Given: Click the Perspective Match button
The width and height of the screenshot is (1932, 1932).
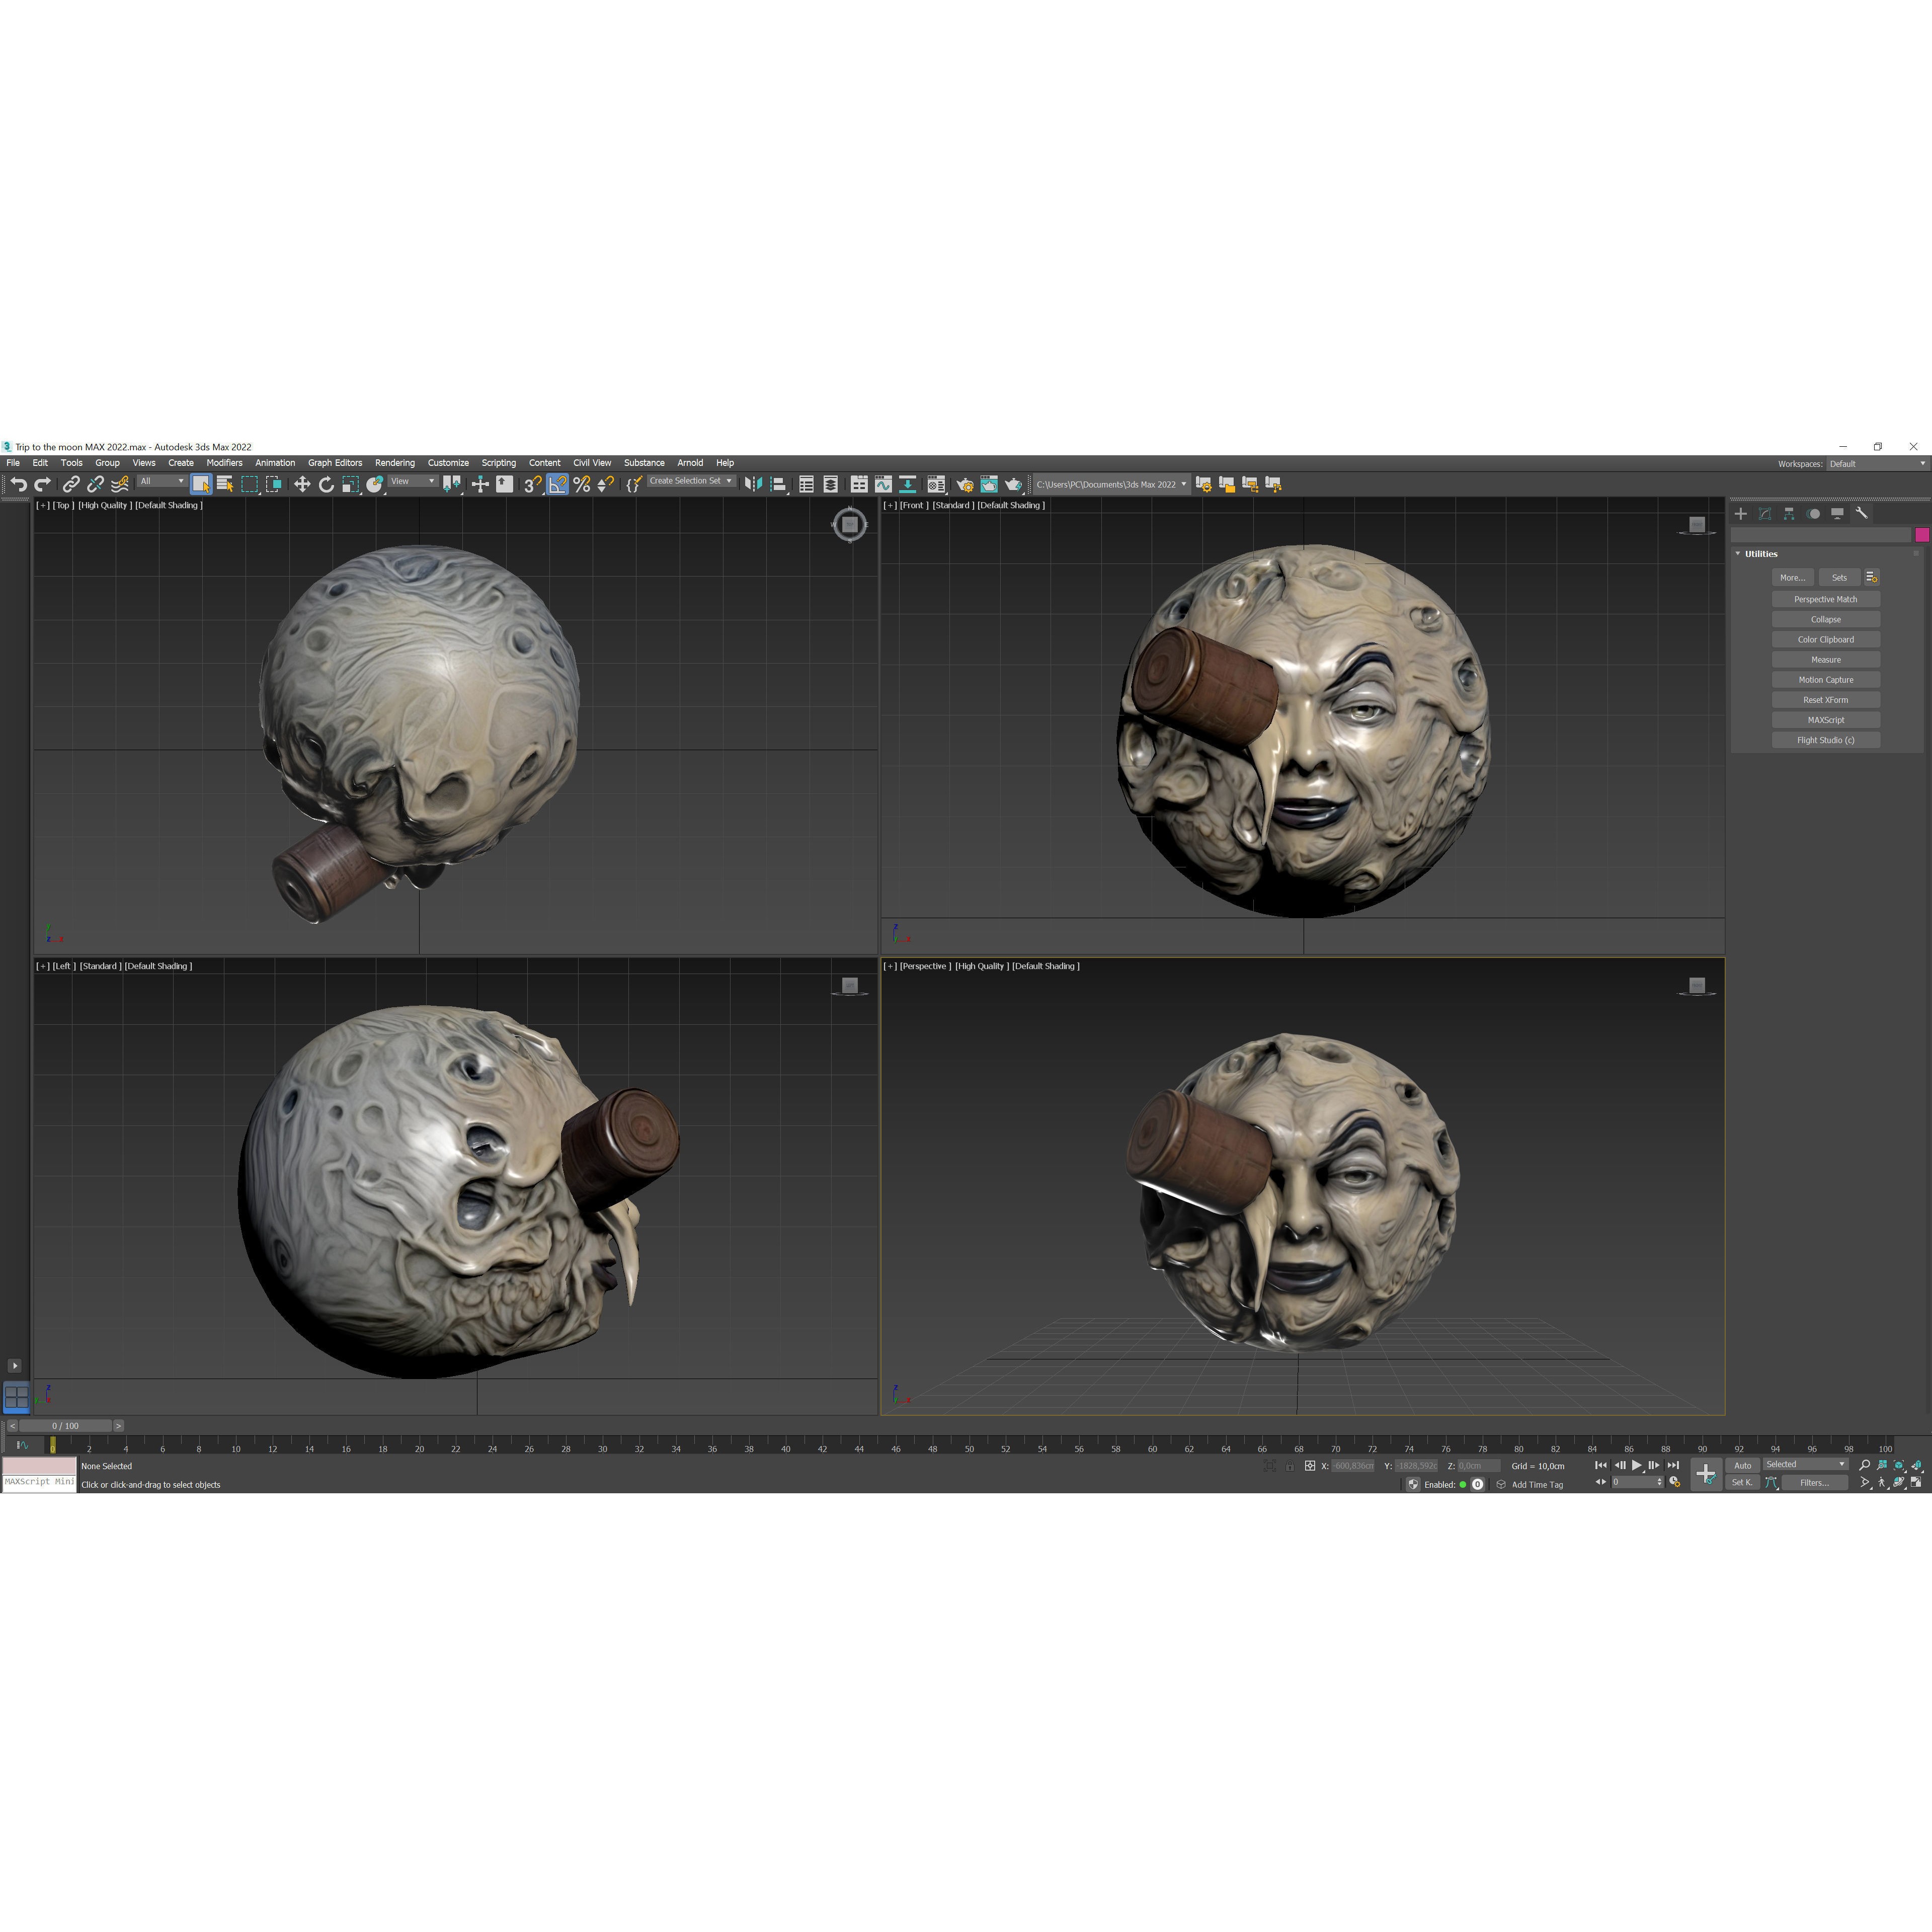Looking at the screenshot, I should tap(1826, 600).
